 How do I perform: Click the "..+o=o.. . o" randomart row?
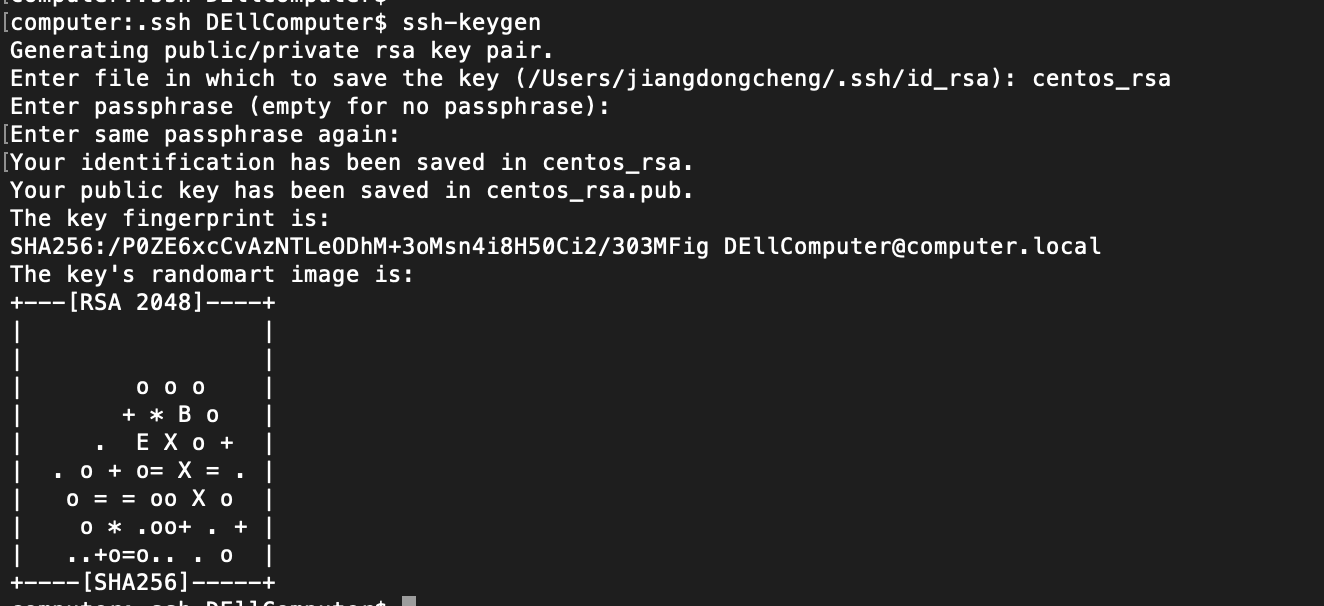tap(150, 554)
